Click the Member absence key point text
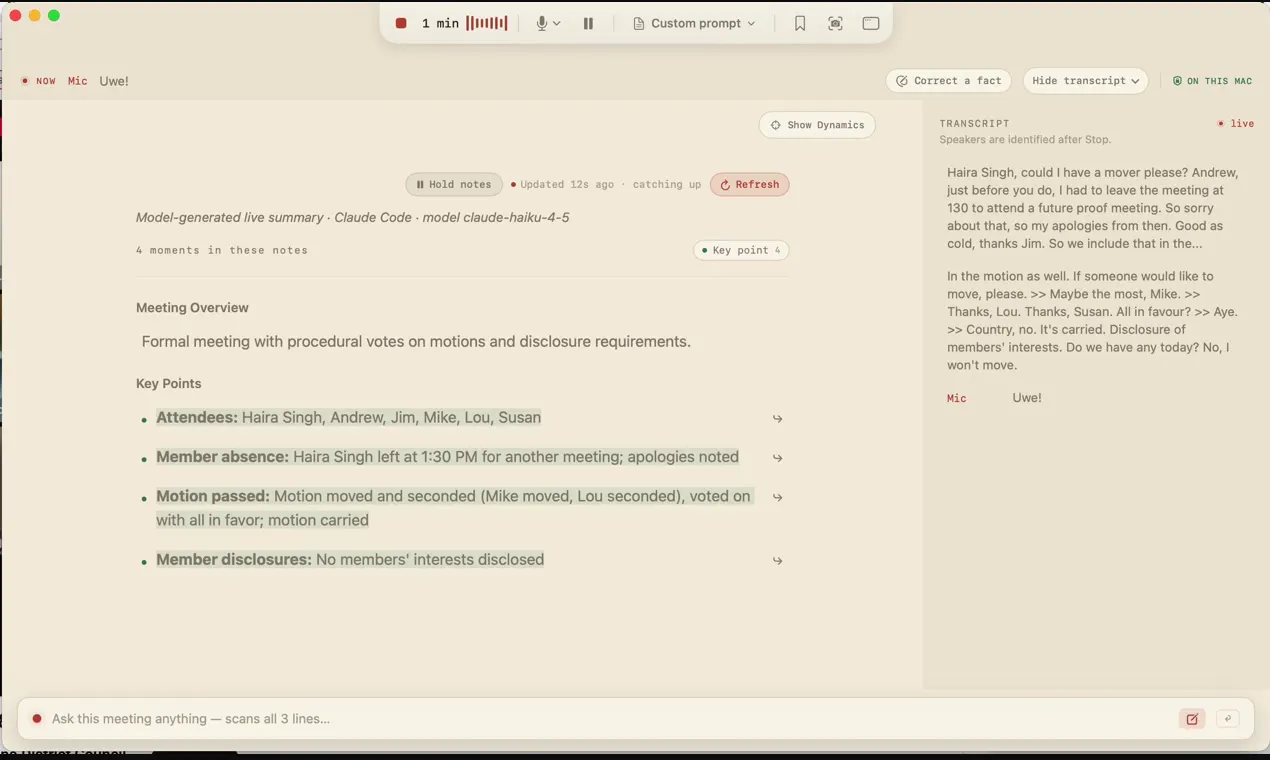1270x760 pixels. pyautogui.click(x=447, y=457)
